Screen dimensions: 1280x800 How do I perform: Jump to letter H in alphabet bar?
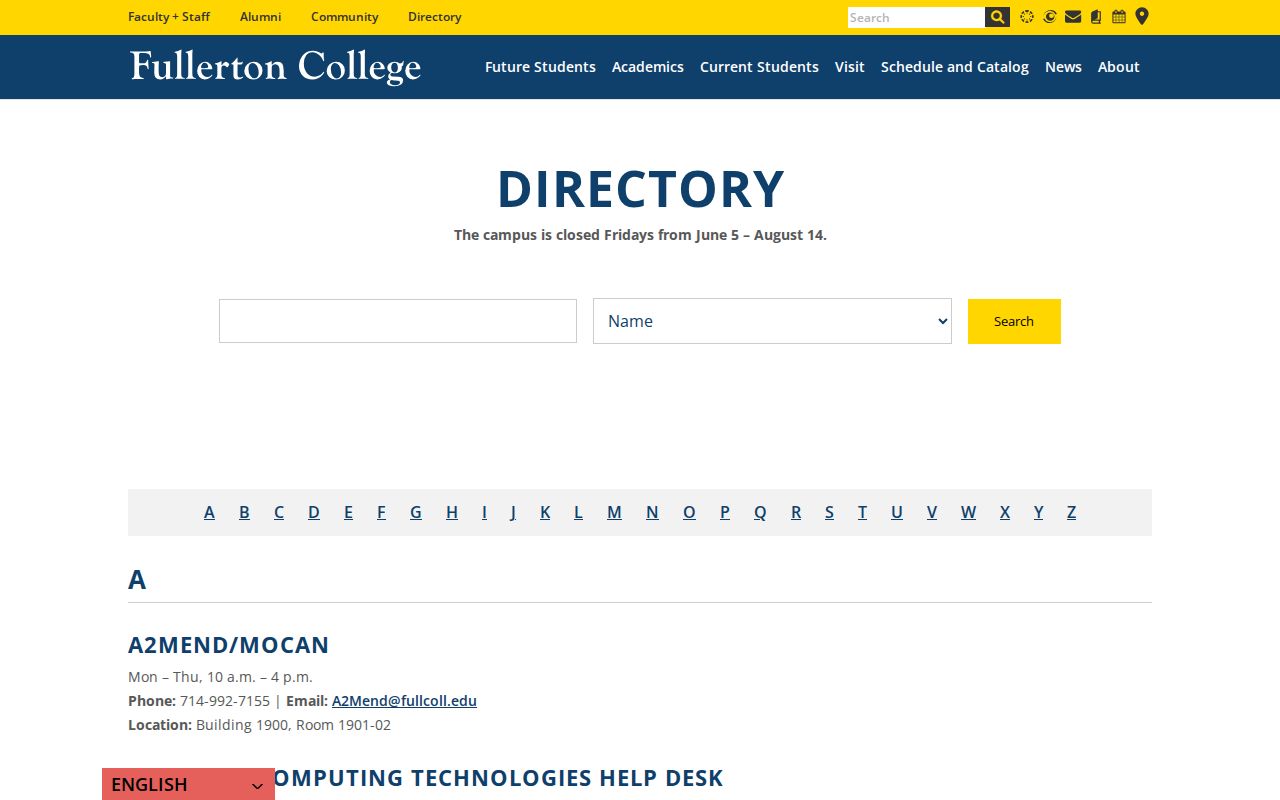(x=452, y=512)
